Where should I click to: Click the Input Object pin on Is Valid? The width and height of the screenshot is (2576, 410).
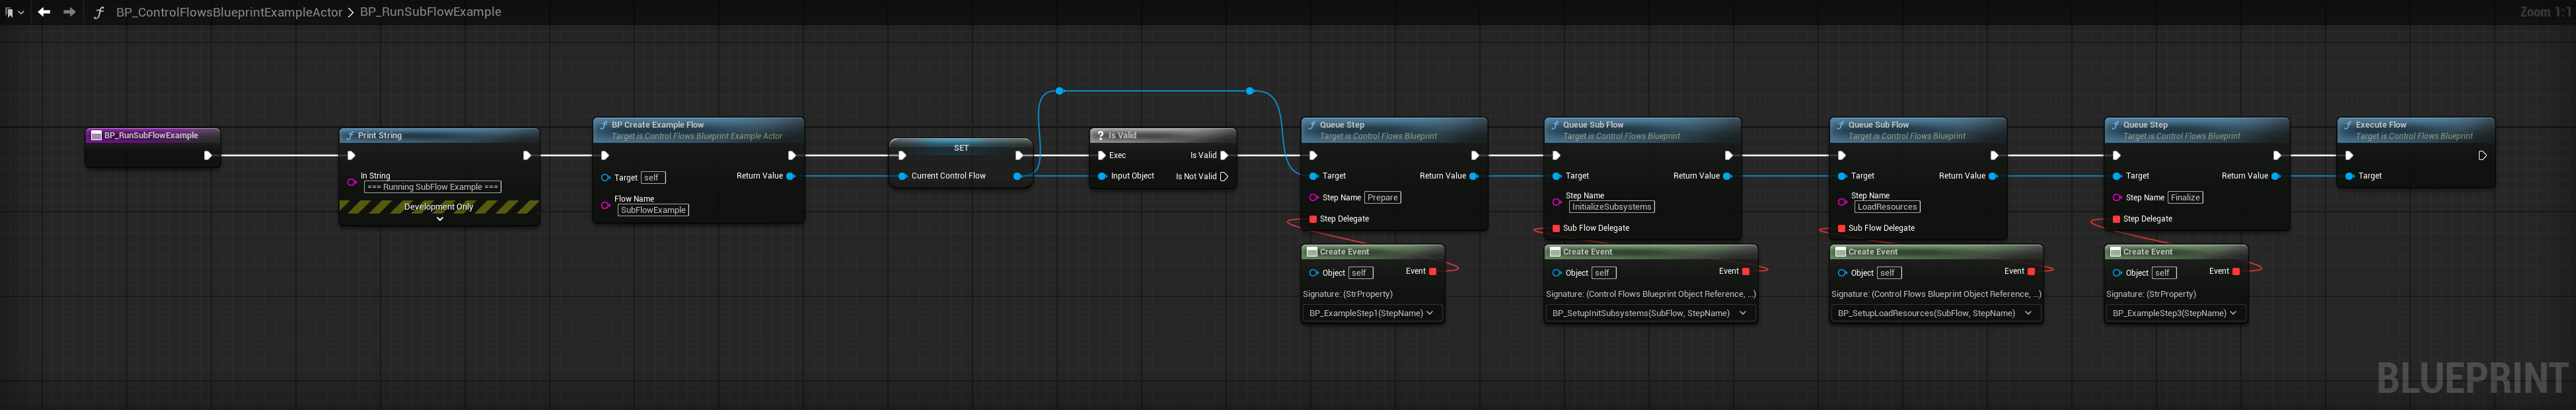[x=1102, y=176]
